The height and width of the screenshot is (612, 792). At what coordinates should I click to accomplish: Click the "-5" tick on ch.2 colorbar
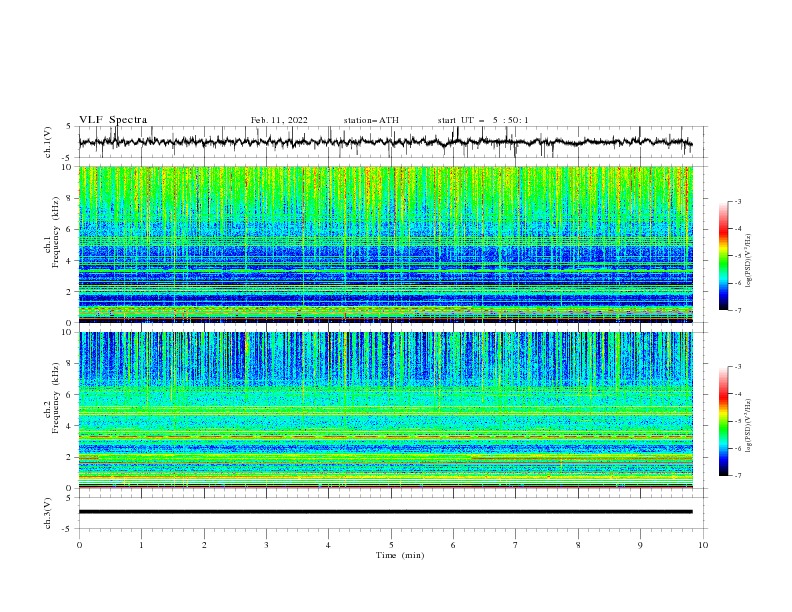click(737, 421)
